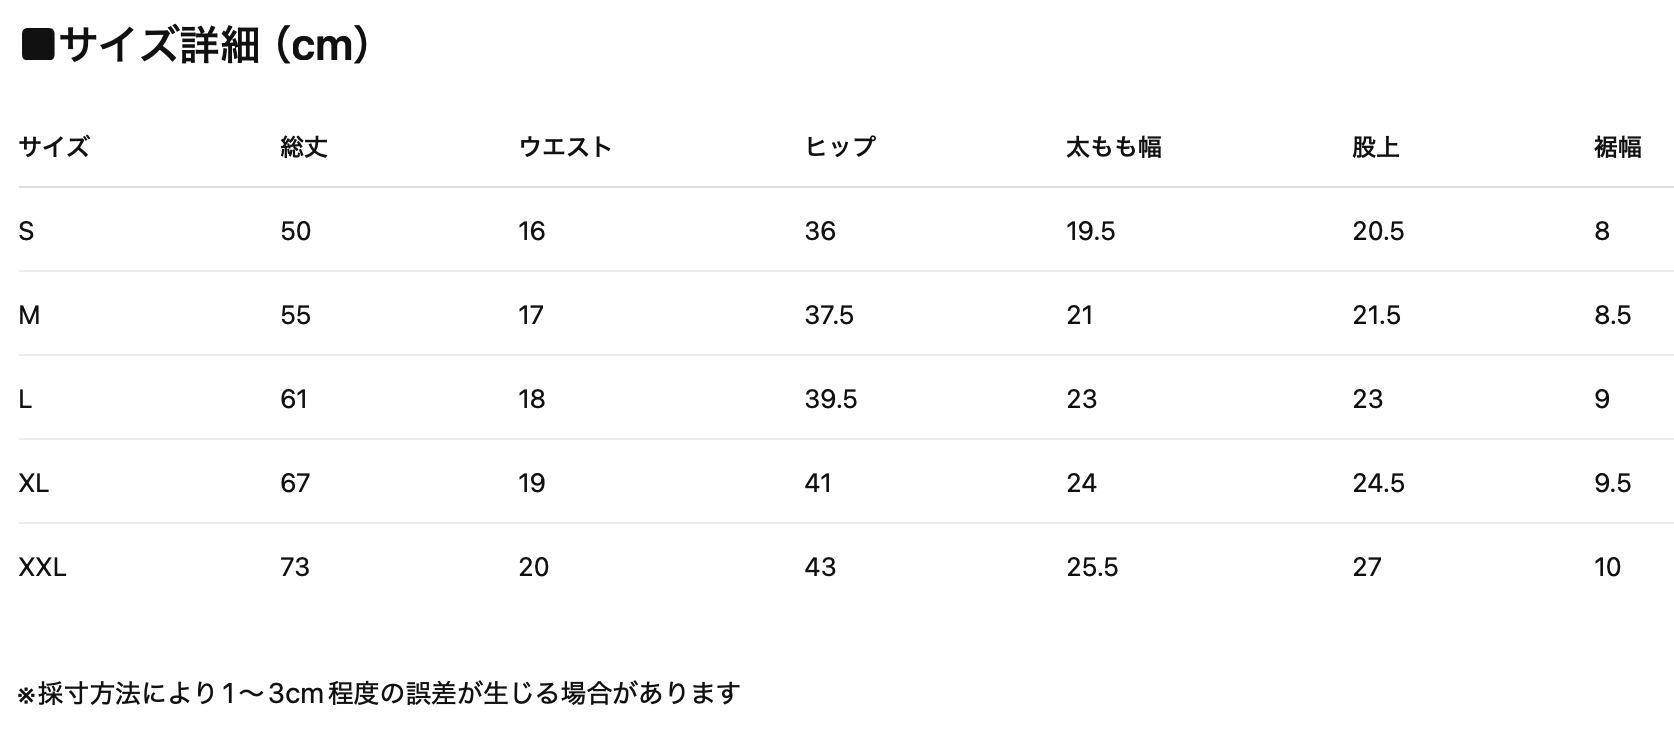Screen dimensions: 1674x742
Task: Click the XL row 総丈 value 67
Action: [295, 483]
